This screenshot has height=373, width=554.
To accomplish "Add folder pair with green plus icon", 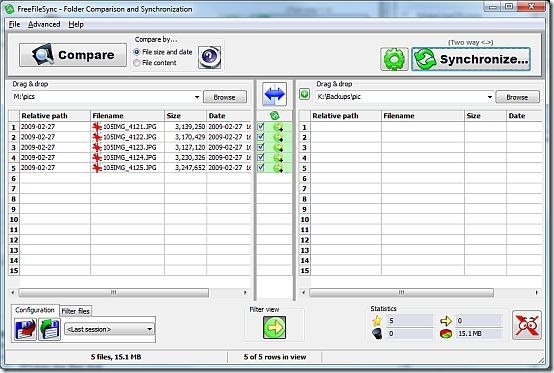I will tap(304, 94).
